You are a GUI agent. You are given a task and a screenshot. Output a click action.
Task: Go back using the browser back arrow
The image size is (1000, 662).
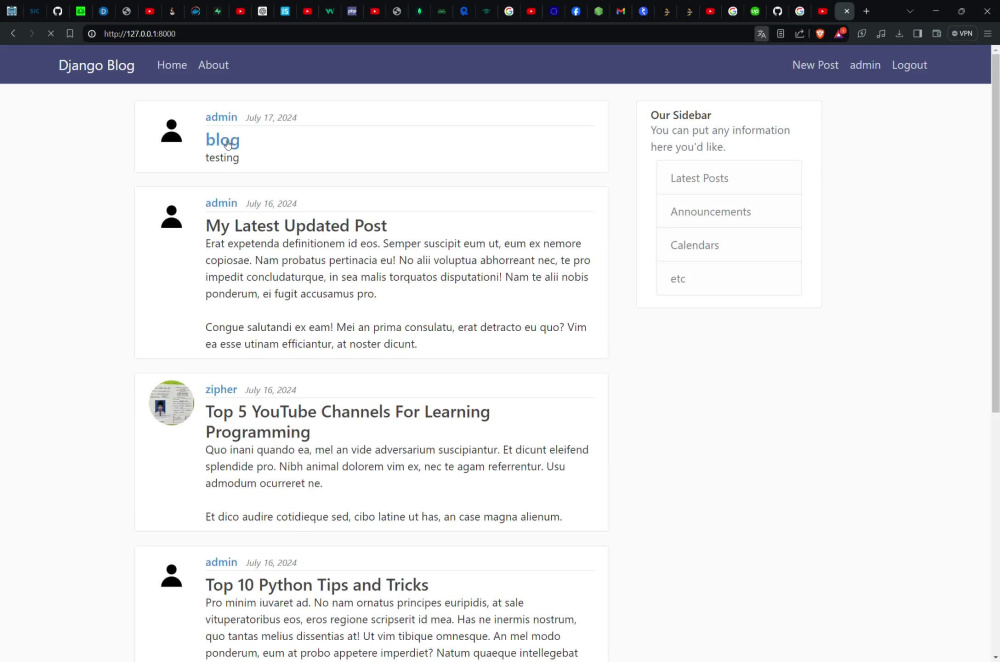(x=13, y=33)
